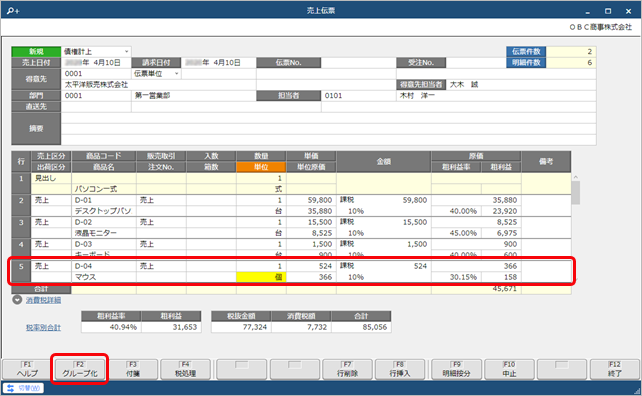Click the 摘要 first line field
The image size is (642, 396).
tap(328, 118)
